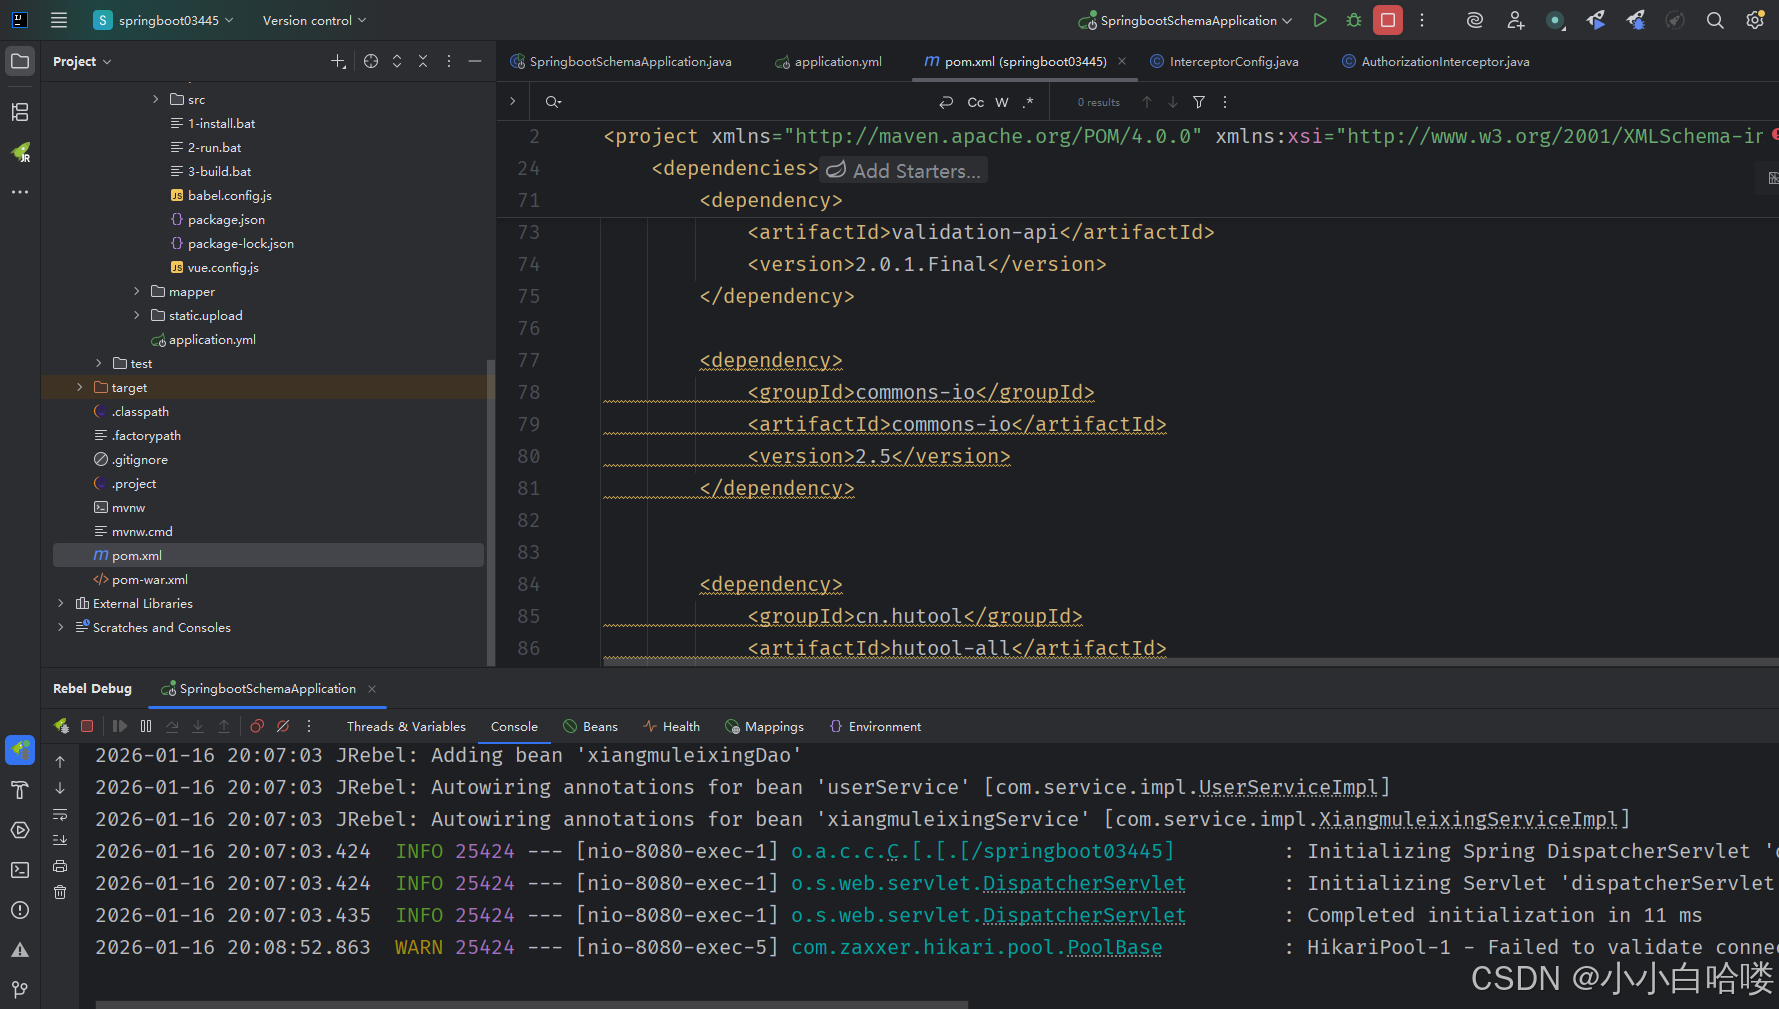Open IDE settings gear
This screenshot has width=1779, height=1009.
click(x=1755, y=20)
